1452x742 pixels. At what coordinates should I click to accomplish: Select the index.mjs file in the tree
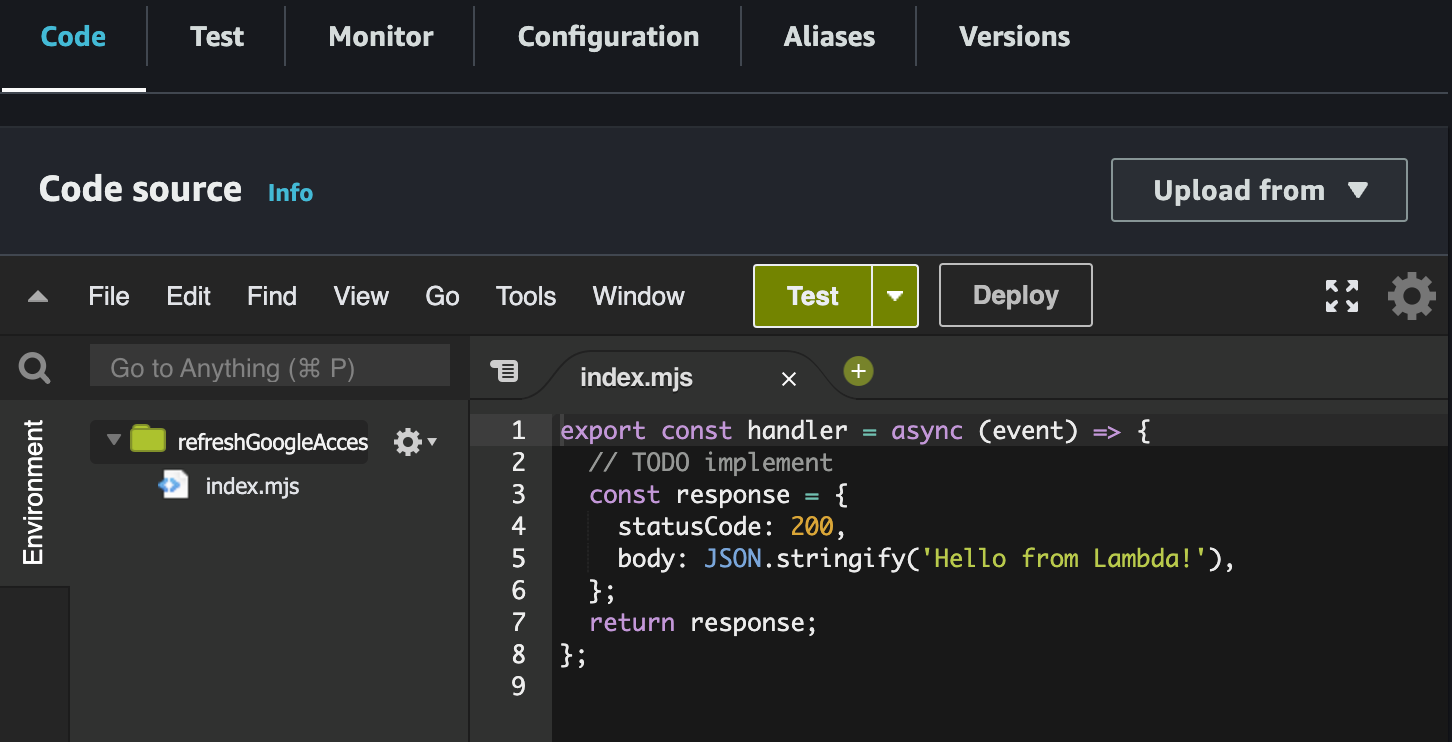coord(252,487)
